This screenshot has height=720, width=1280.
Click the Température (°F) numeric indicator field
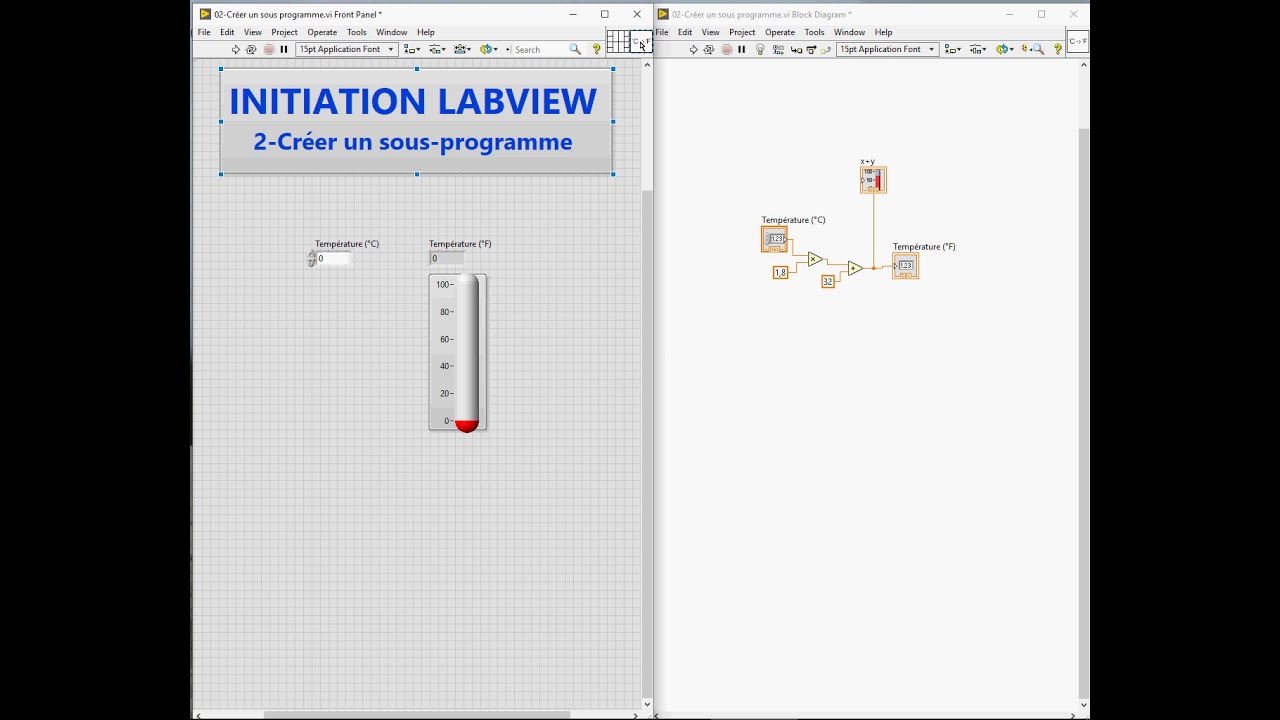447,258
